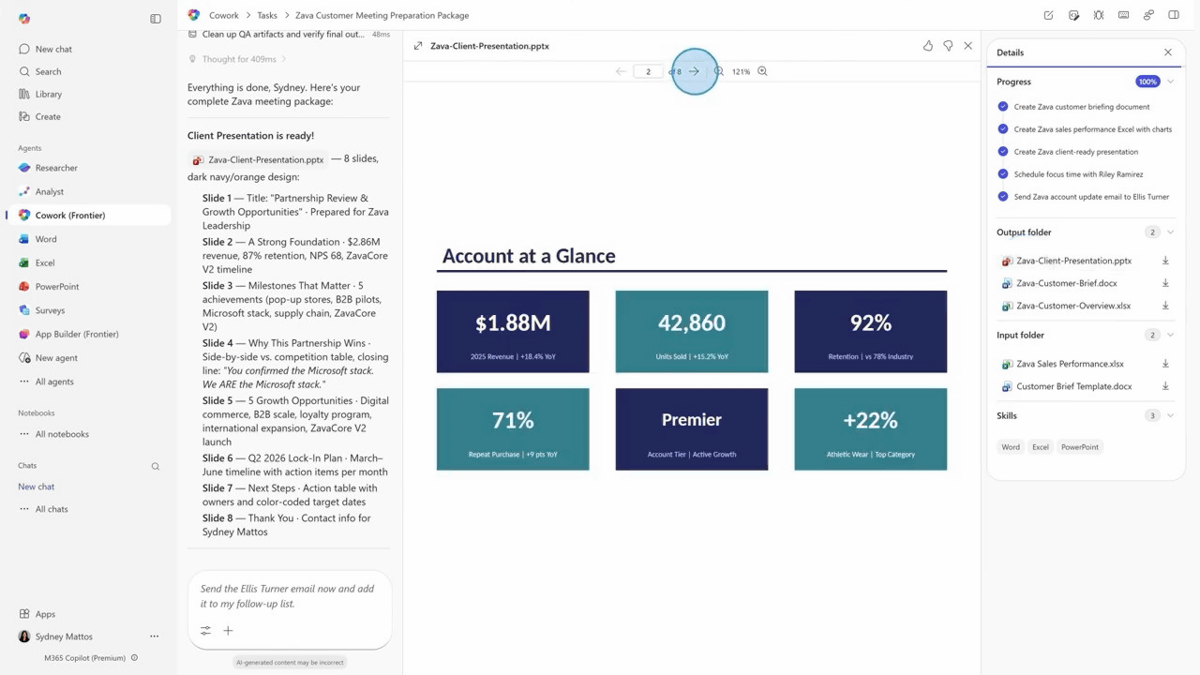Viewport: 1200px width, 675px height.
Task: Collapse the Progress section
Action: point(1170,82)
